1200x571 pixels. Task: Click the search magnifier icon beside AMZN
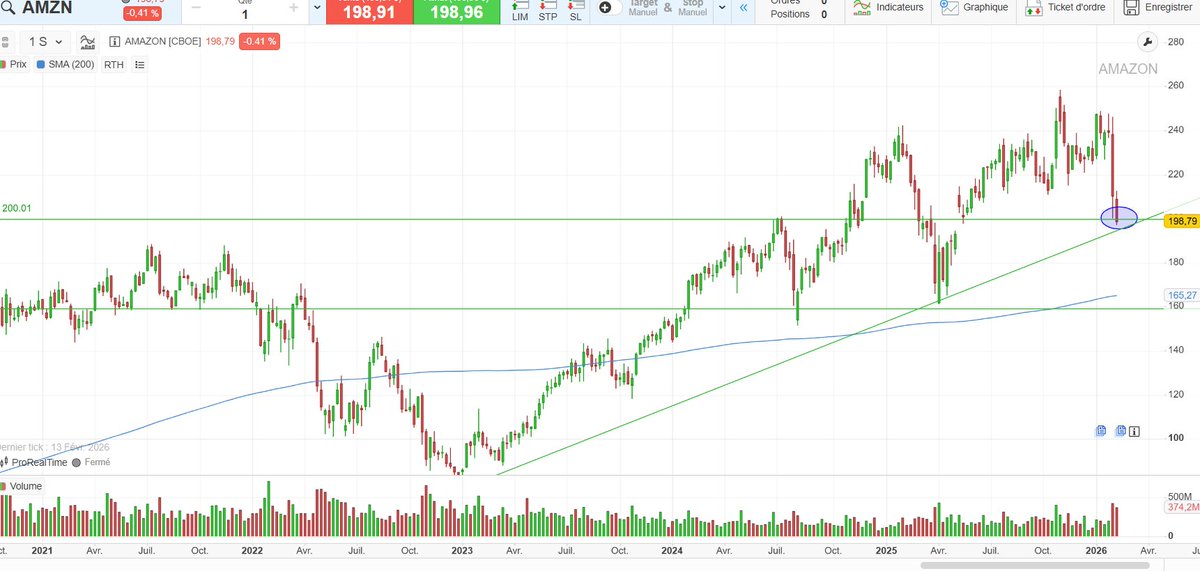(9, 8)
